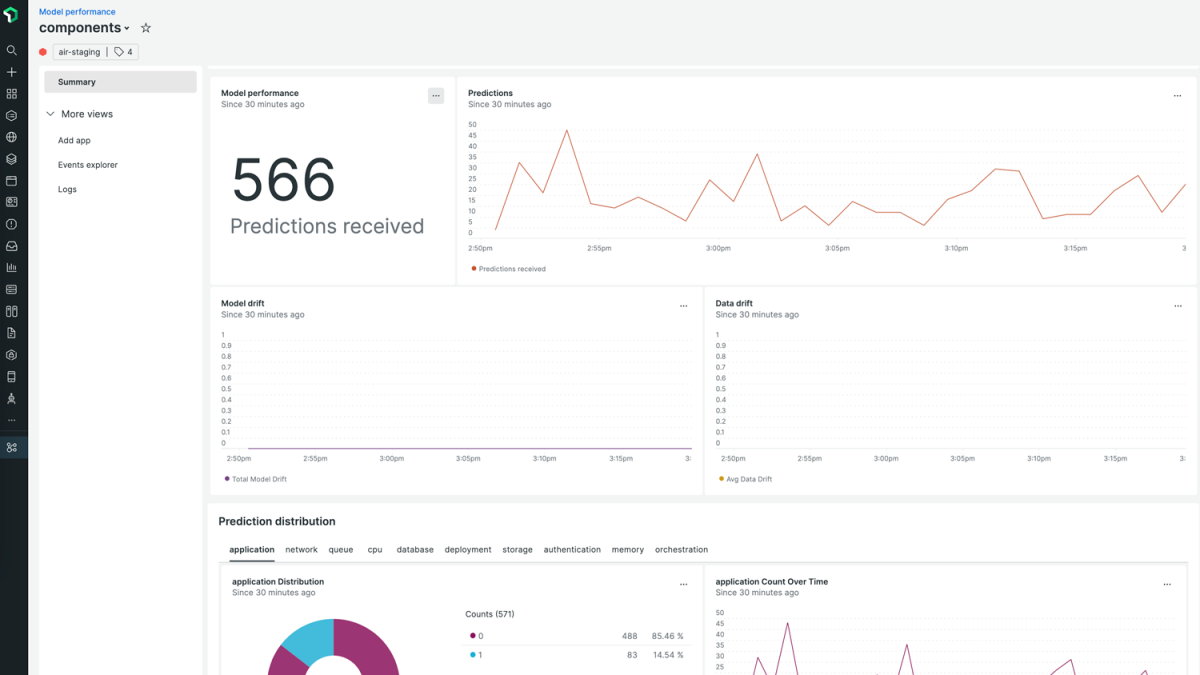This screenshot has height=675, width=1200.
Task: Open the bar chart sidebar icon
Action: click(12, 268)
